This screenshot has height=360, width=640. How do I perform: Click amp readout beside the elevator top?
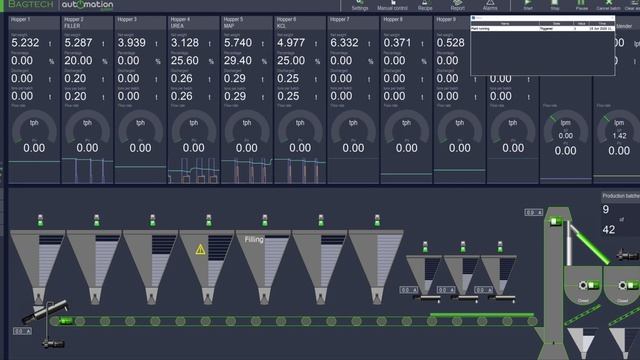pyautogui.click(x=533, y=212)
